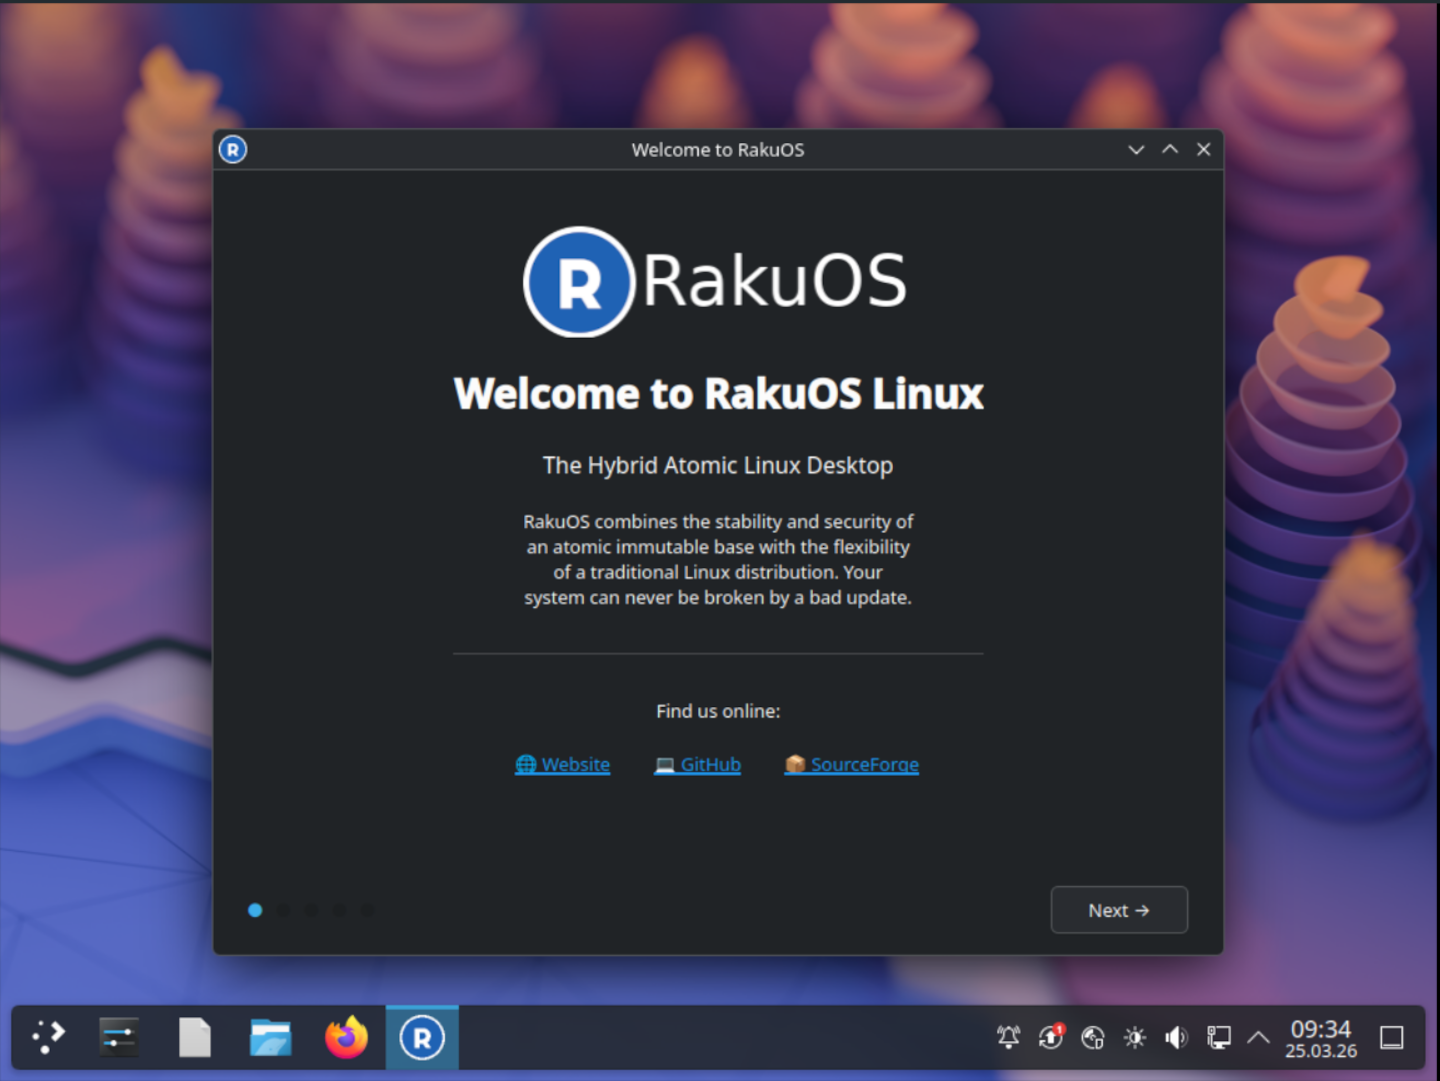Open the software updates tray icon
Screen dimensions: 1440x1081
(x=1050, y=1037)
